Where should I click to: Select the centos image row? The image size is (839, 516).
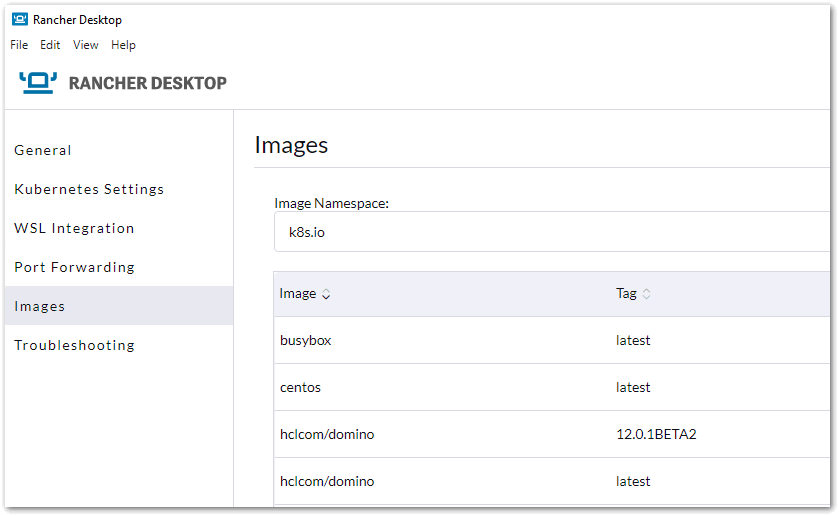[x=552, y=388]
